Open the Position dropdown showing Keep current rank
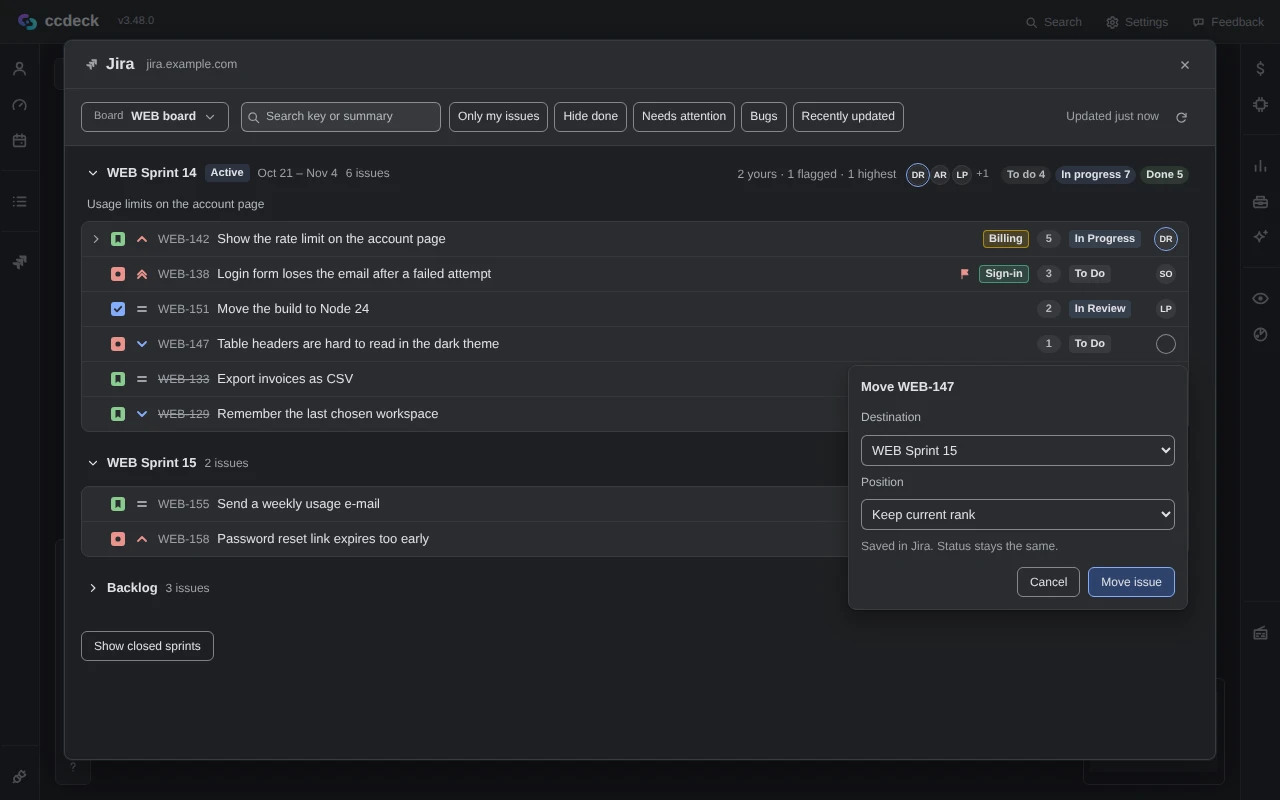This screenshot has width=1280, height=800. (1018, 514)
